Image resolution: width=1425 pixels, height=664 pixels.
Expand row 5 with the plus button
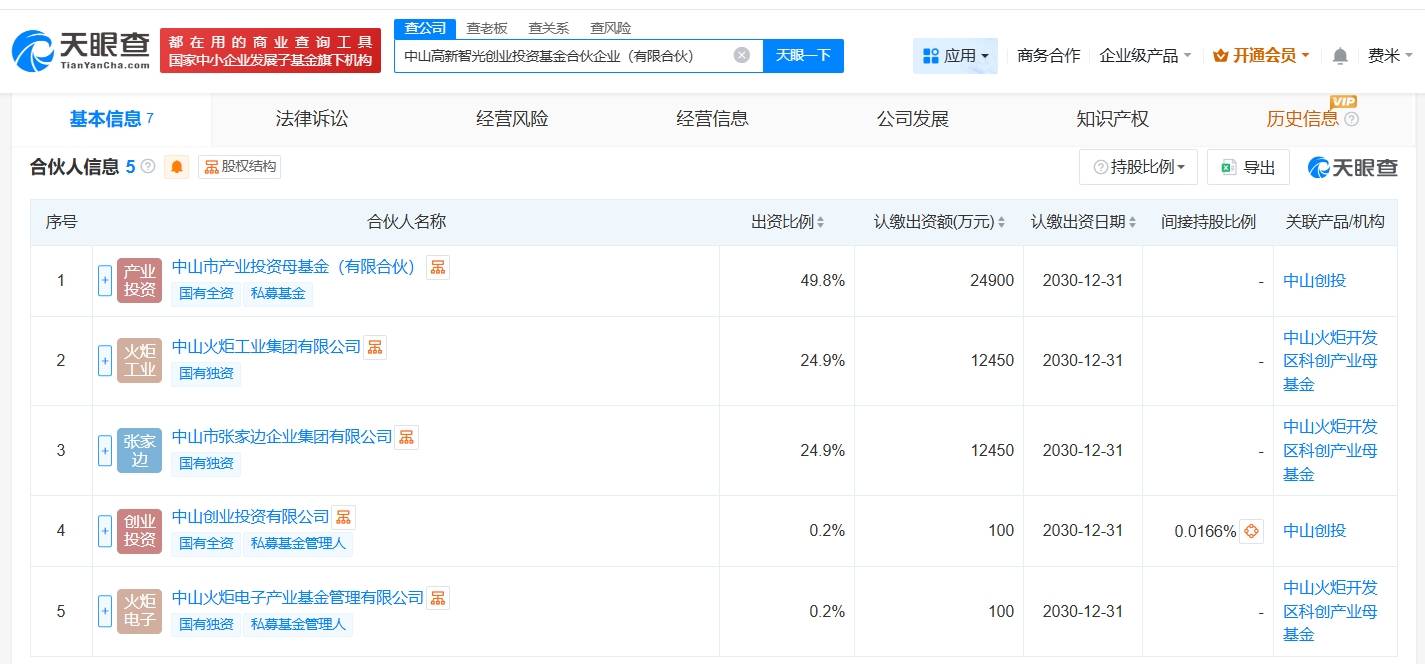point(105,611)
